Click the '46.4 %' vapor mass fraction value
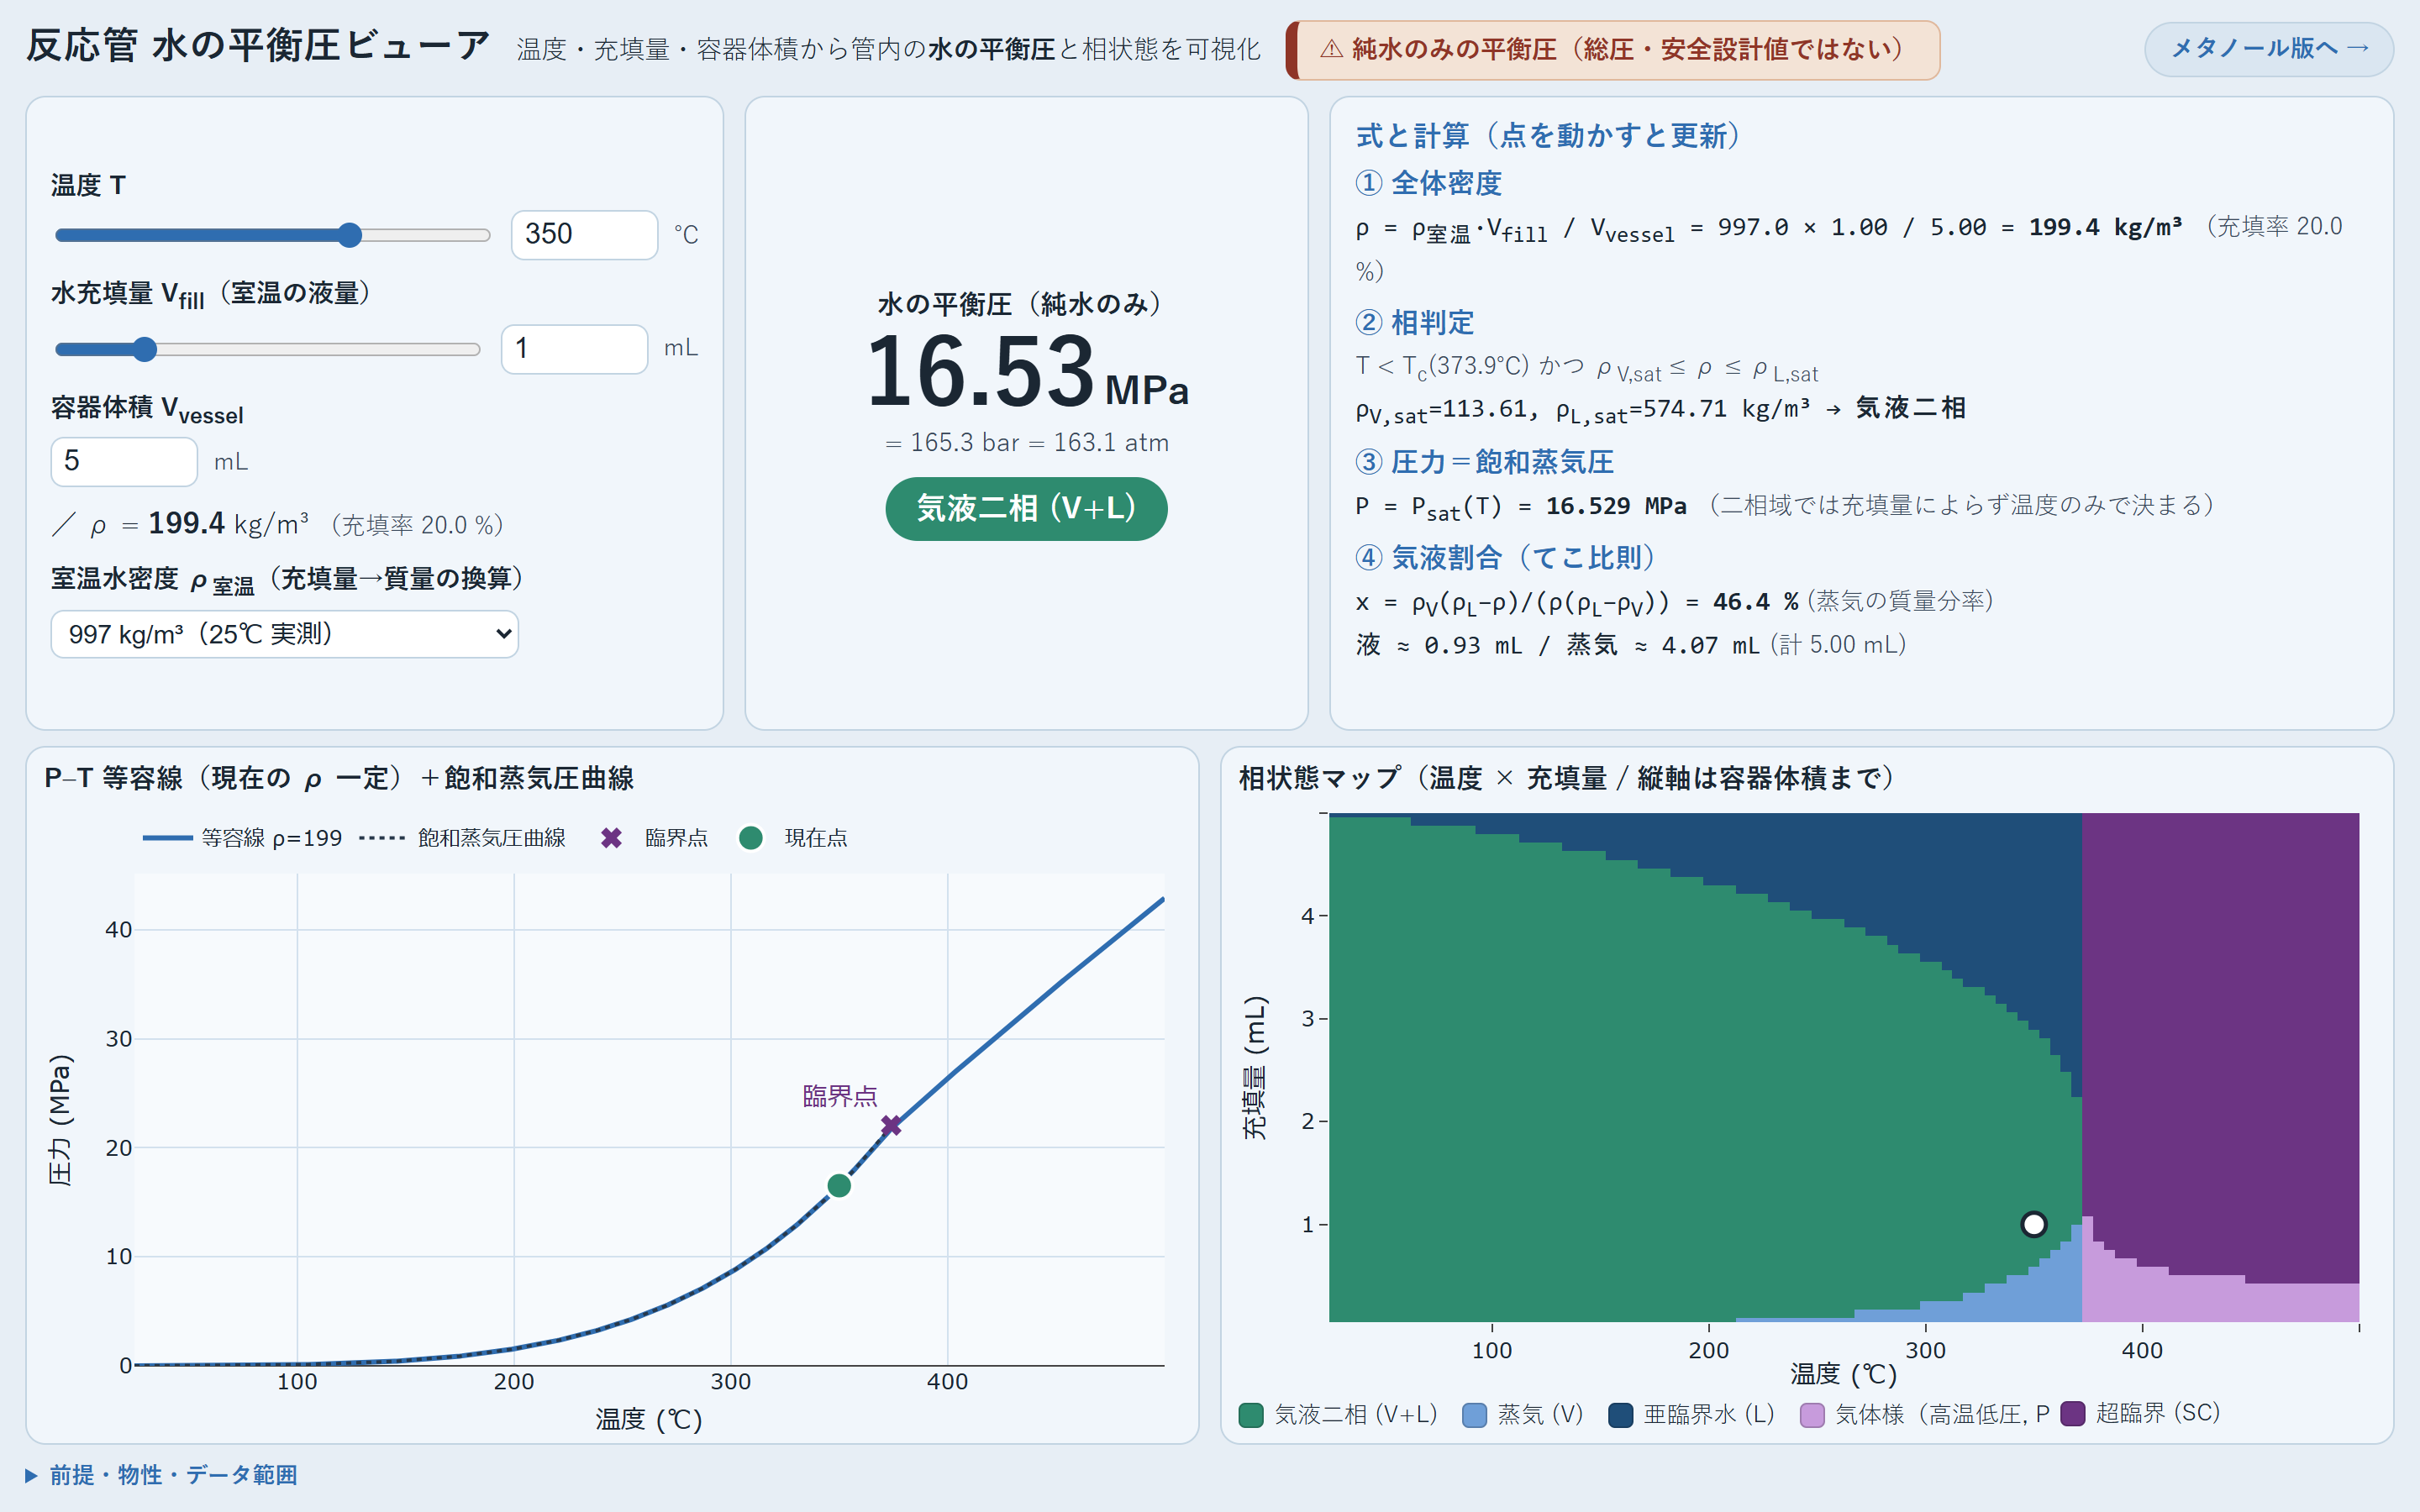The image size is (2420, 1512). [1755, 602]
